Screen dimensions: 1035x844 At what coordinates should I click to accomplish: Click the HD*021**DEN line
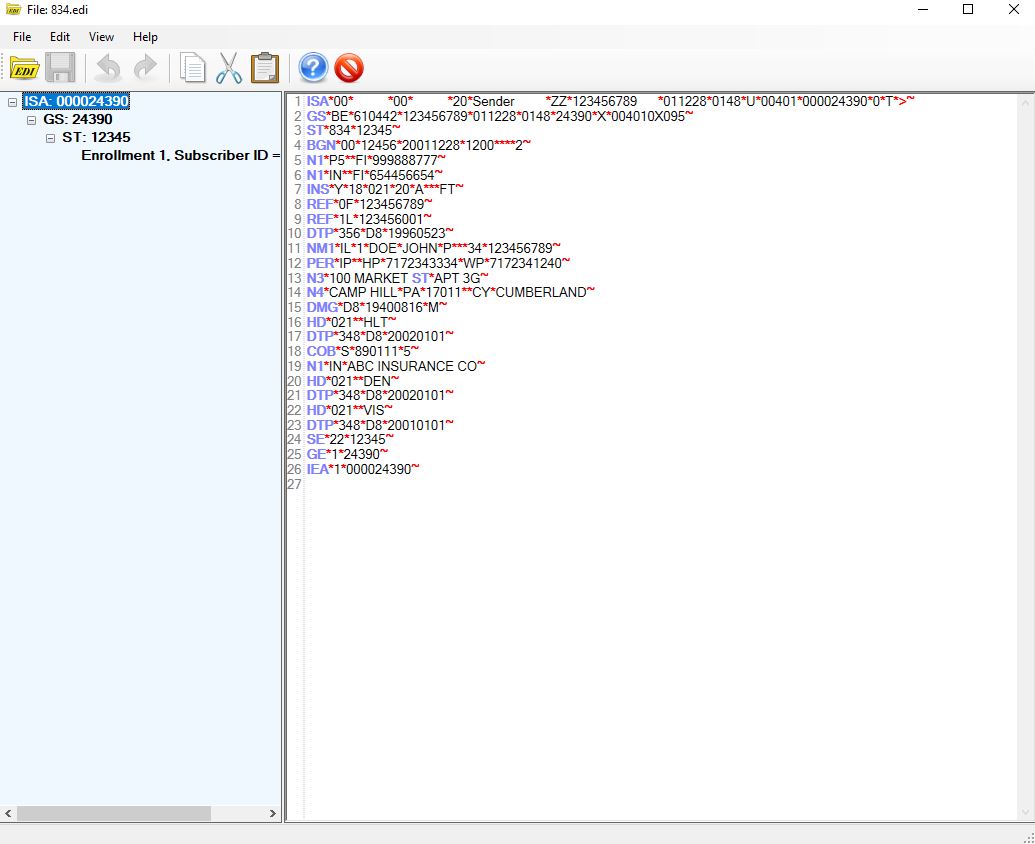pos(352,381)
